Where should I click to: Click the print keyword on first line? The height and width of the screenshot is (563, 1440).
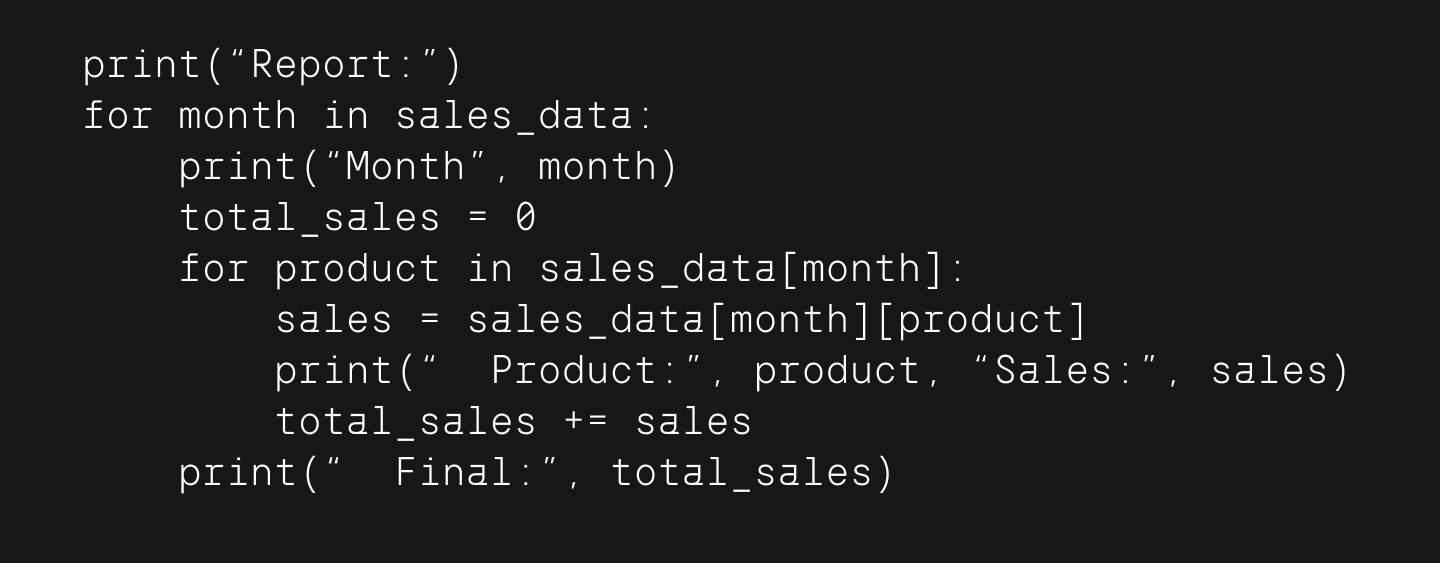tap(142, 67)
